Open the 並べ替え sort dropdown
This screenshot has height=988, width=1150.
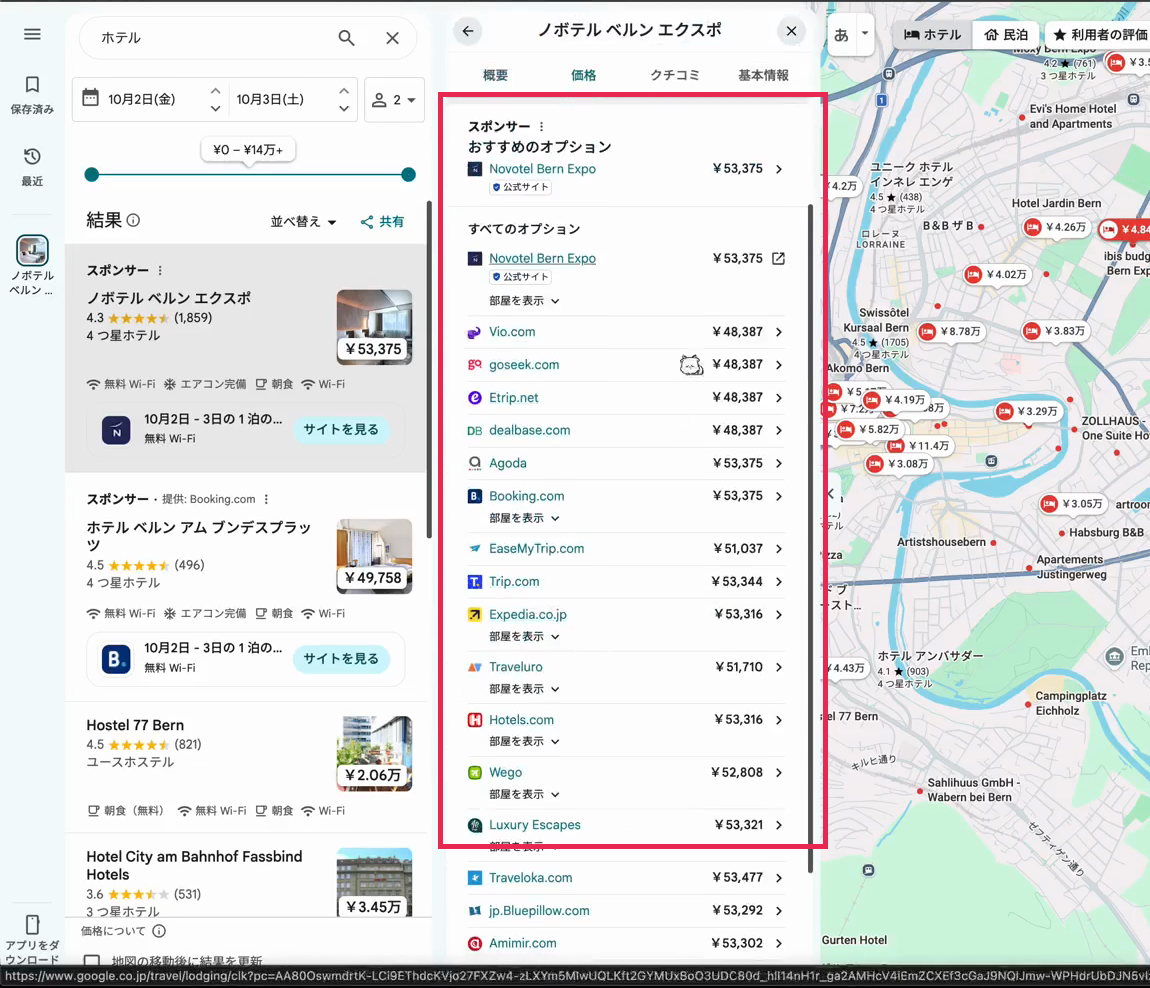coord(303,222)
